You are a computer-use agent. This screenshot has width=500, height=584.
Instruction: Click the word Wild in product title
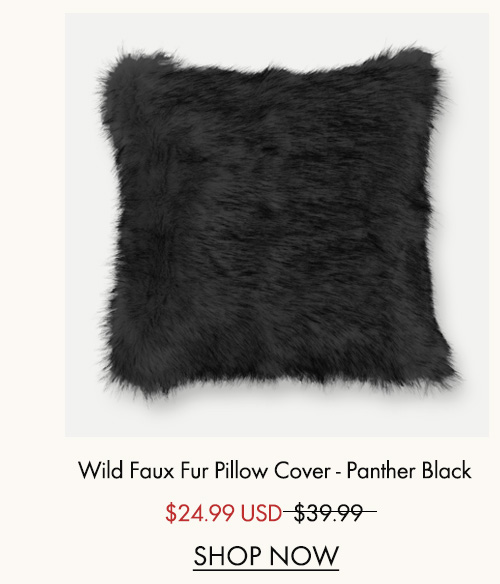(x=100, y=470)
